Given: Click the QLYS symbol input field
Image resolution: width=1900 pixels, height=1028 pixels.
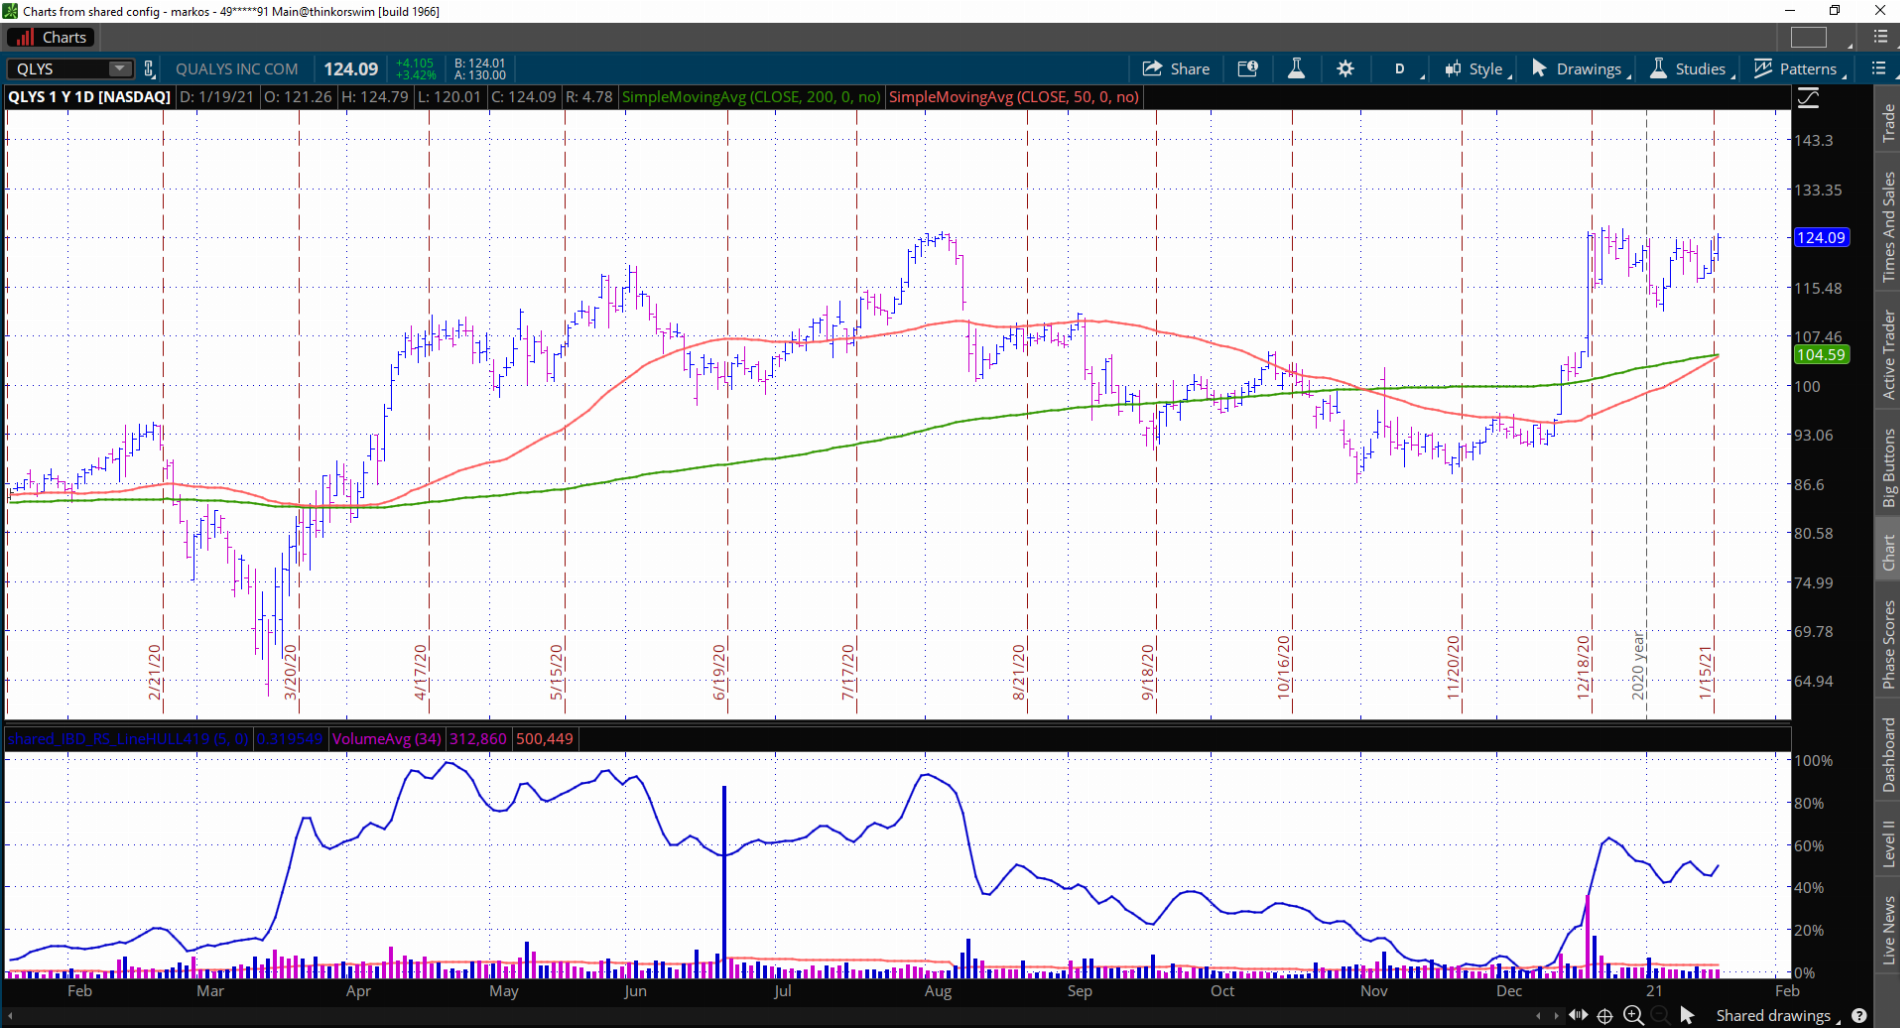Looking at the screenshot, I should point(58,69).
